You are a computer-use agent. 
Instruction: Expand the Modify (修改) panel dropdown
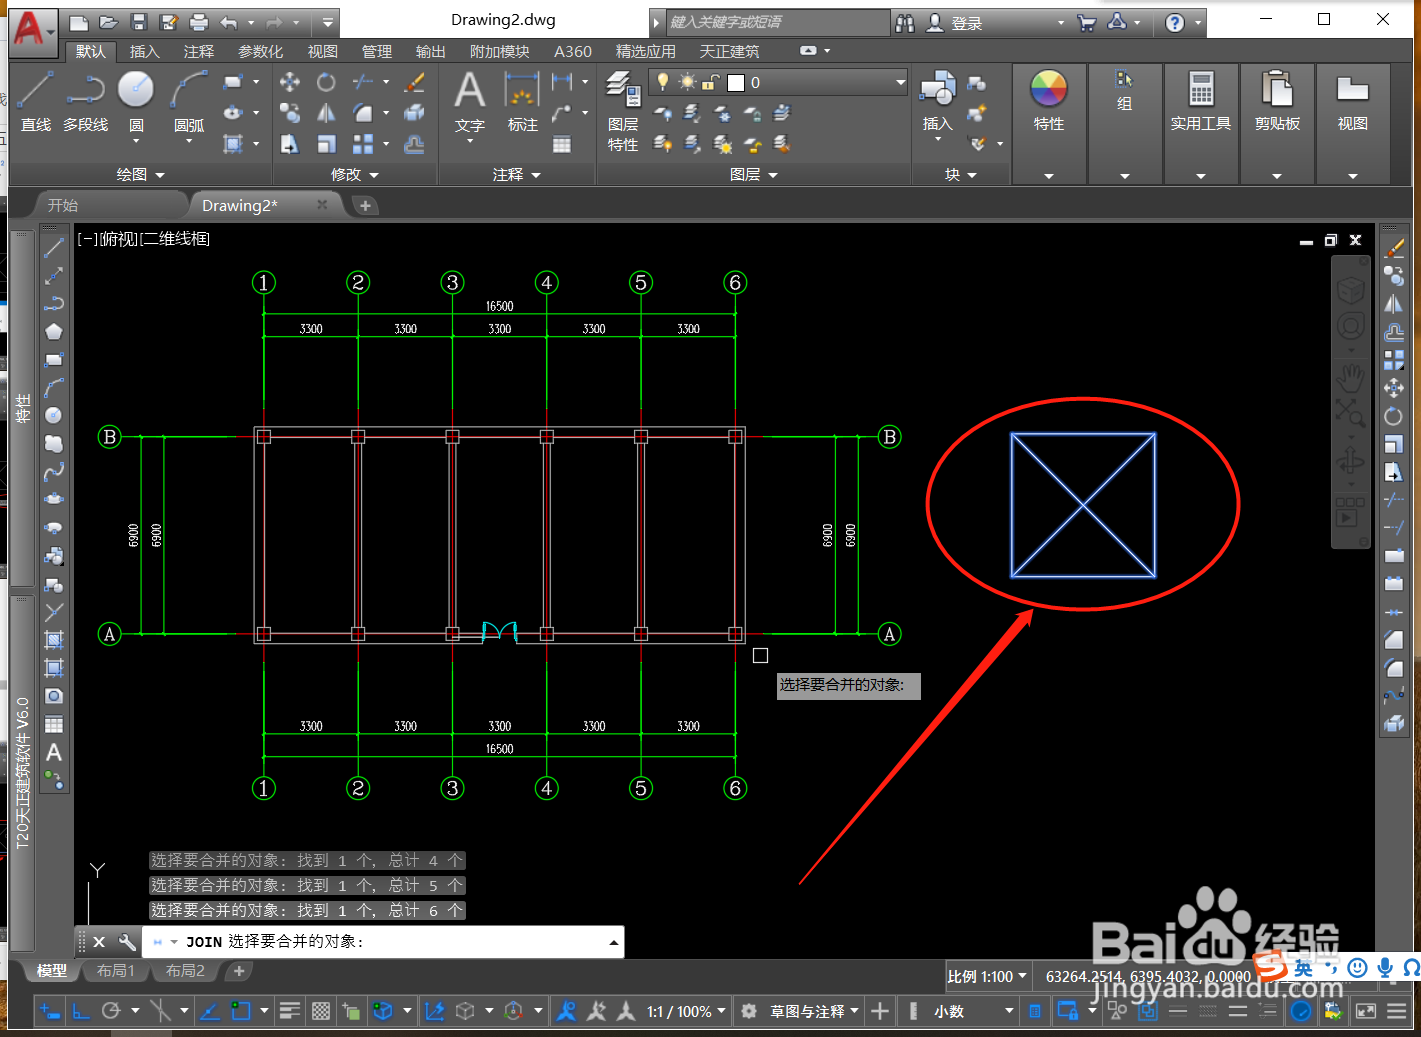pos(355,175)
